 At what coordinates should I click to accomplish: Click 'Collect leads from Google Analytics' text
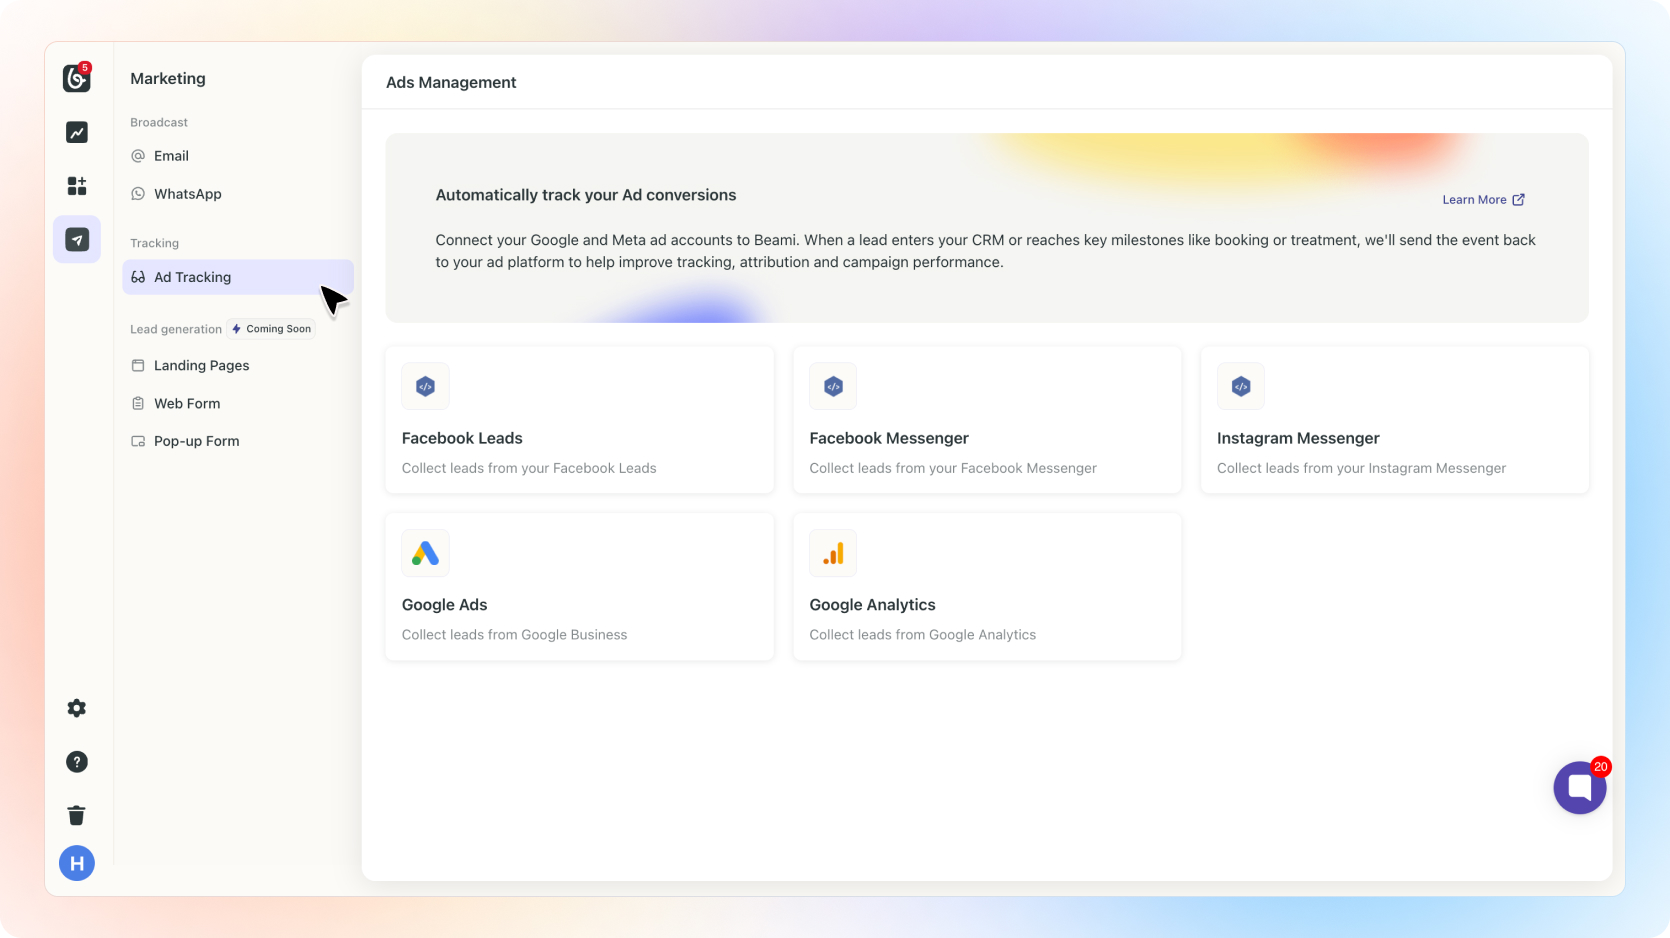(x=922, y=635)
